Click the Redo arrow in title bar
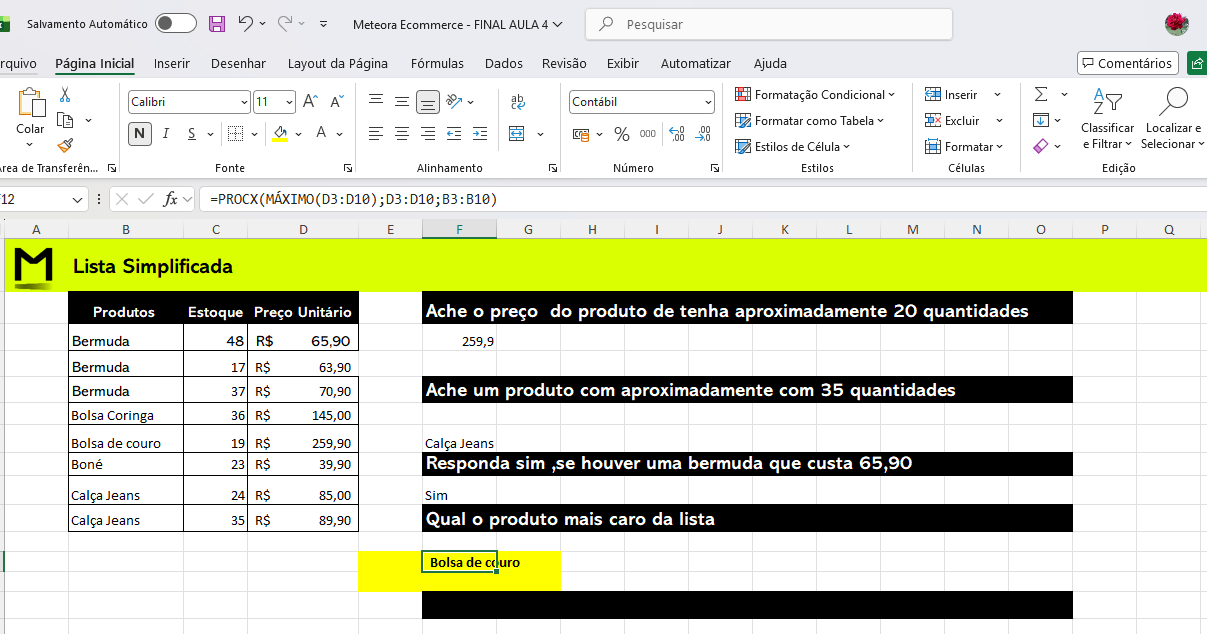The width and height of the screenshot is (1207, 634). pyautogui.click(x=285, y=23)
